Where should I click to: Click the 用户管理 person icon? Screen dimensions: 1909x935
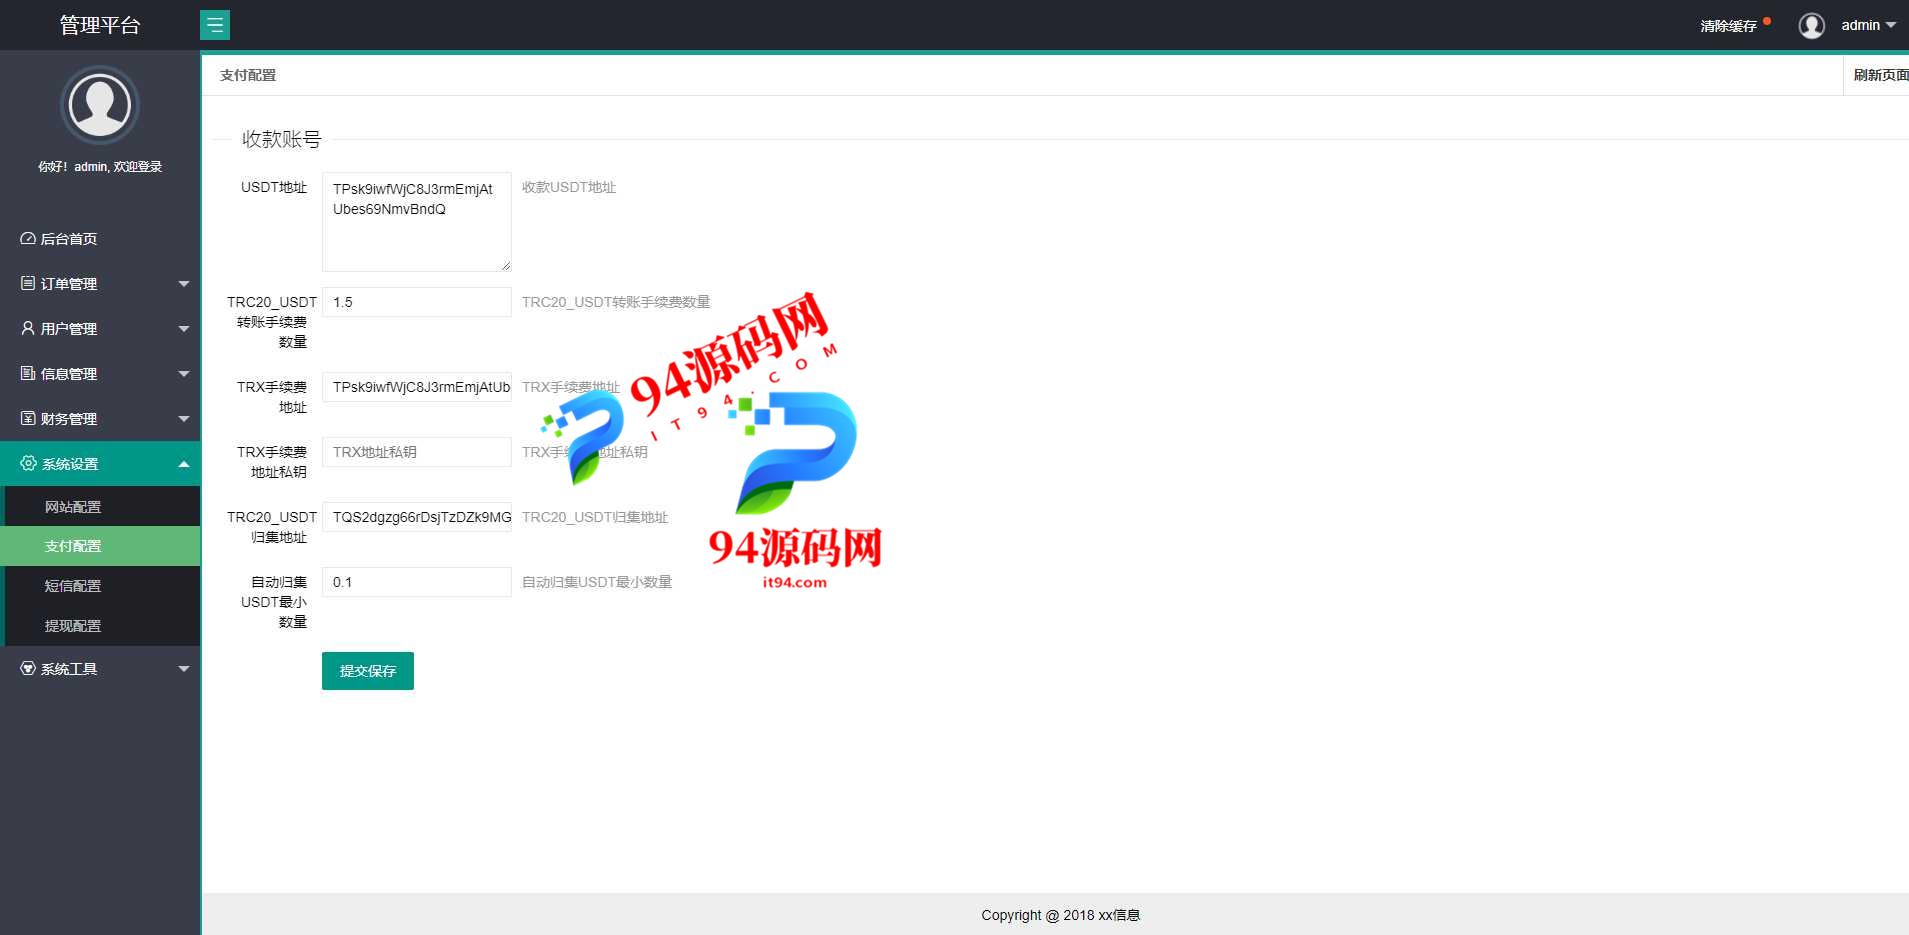click(28, 329)
